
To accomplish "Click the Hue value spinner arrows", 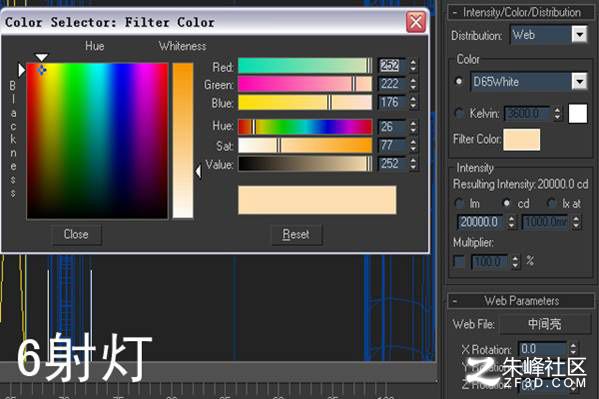I will click(x=413, y=127).
